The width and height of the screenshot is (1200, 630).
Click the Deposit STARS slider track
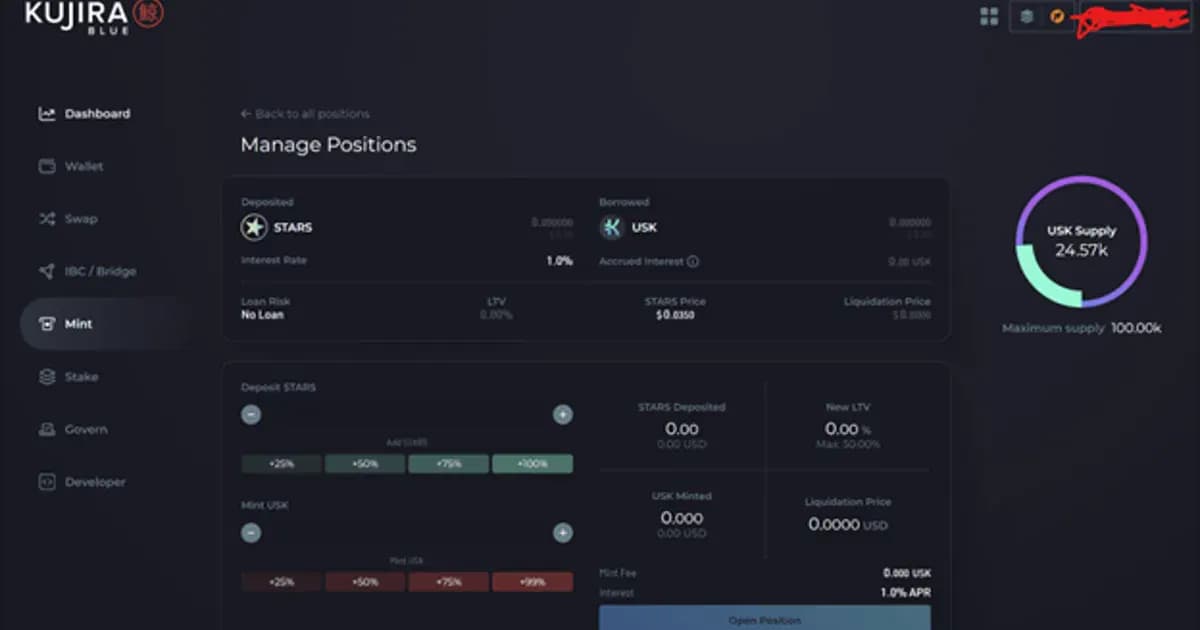tap(407, 414)
